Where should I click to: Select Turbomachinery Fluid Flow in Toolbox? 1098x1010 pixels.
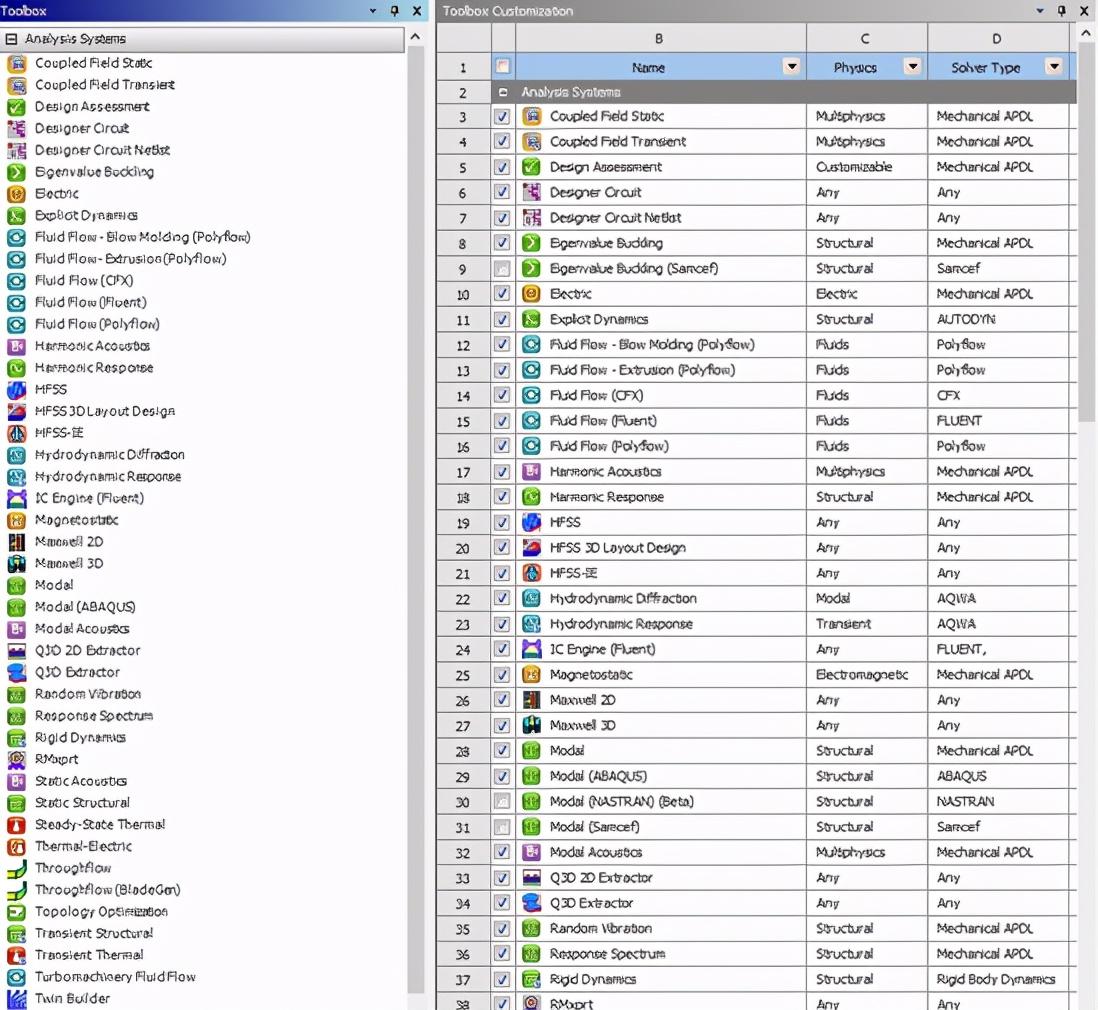point(115,977)
